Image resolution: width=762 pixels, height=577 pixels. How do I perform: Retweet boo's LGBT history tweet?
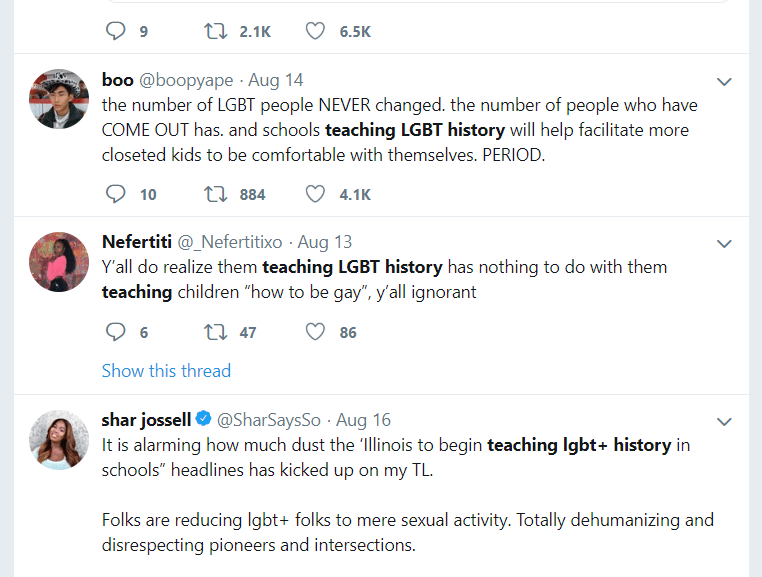click(214, 194)
